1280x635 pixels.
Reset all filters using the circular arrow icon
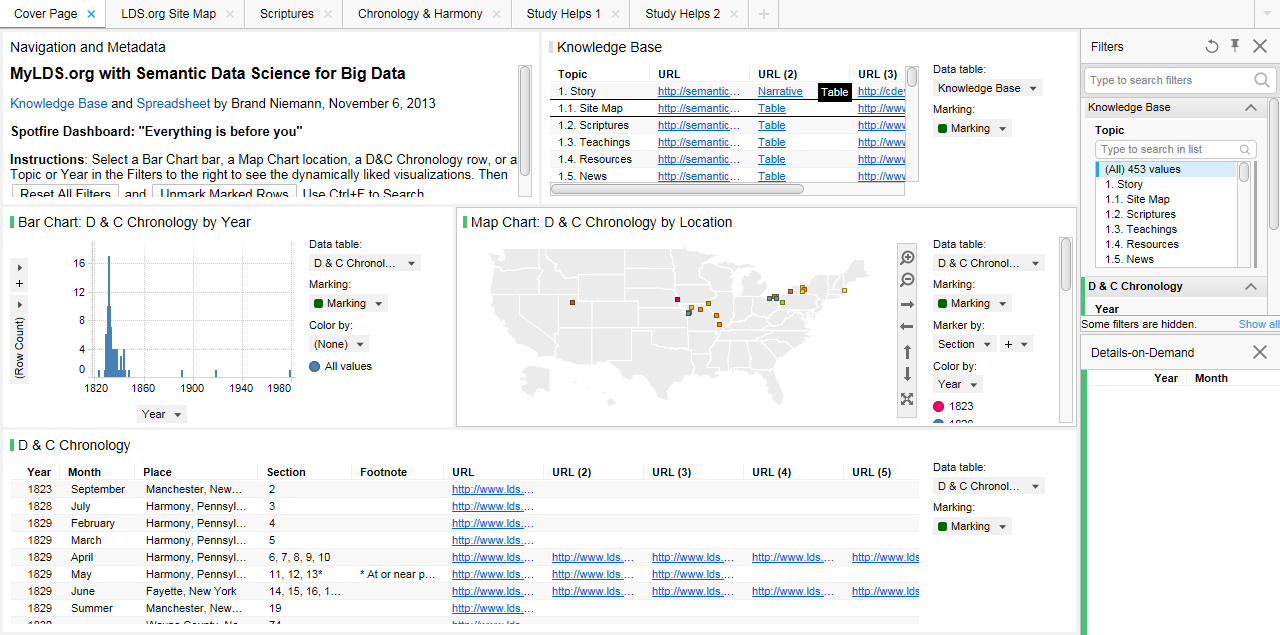1212,46
